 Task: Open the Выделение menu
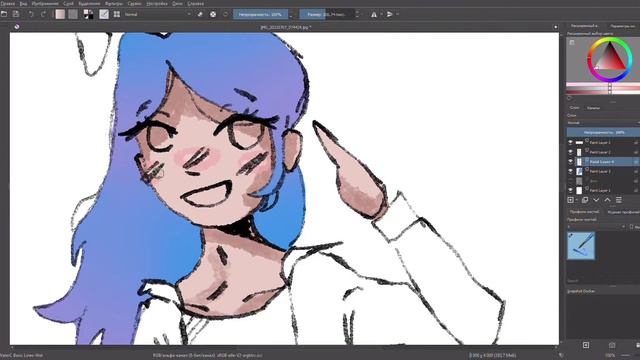tap(89, 3)
